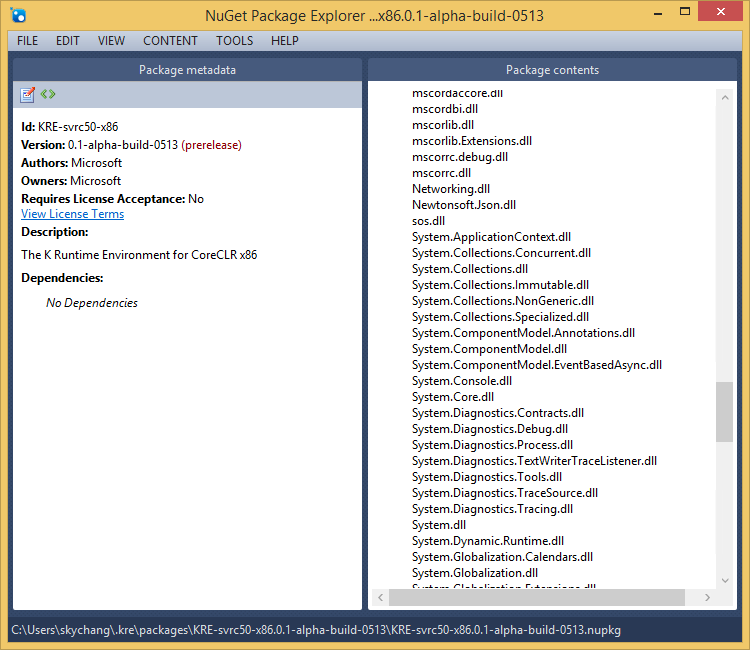750x650 pixels.
Task: Maximize the NuGet Package Explorer window
Action: [685, 12]
